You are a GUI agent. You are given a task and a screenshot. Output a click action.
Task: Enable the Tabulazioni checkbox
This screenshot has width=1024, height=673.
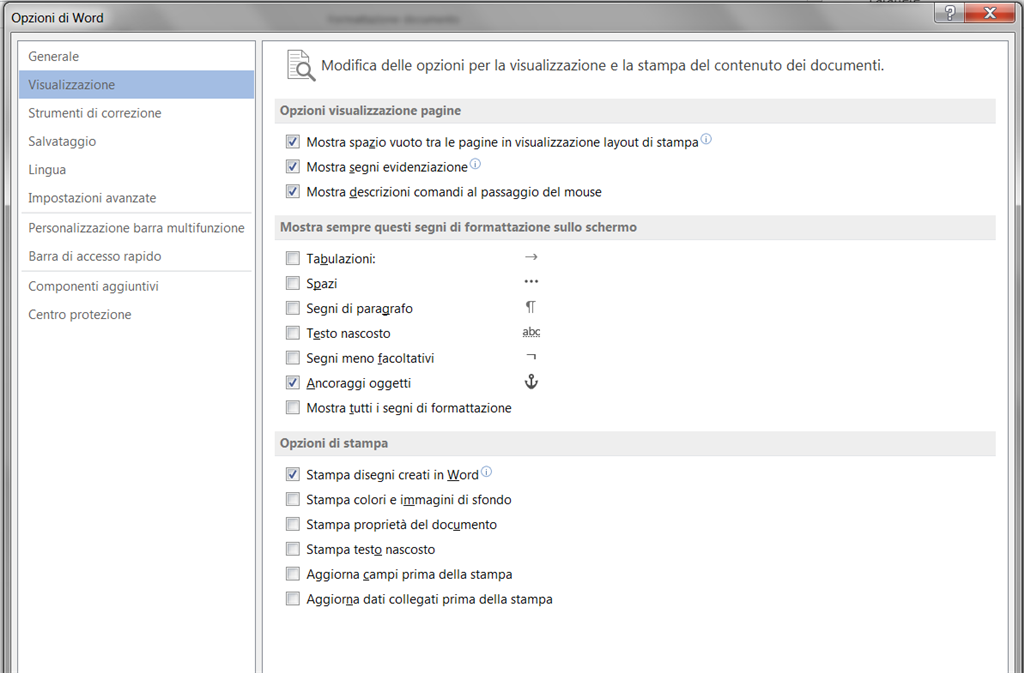coord(293,258)
